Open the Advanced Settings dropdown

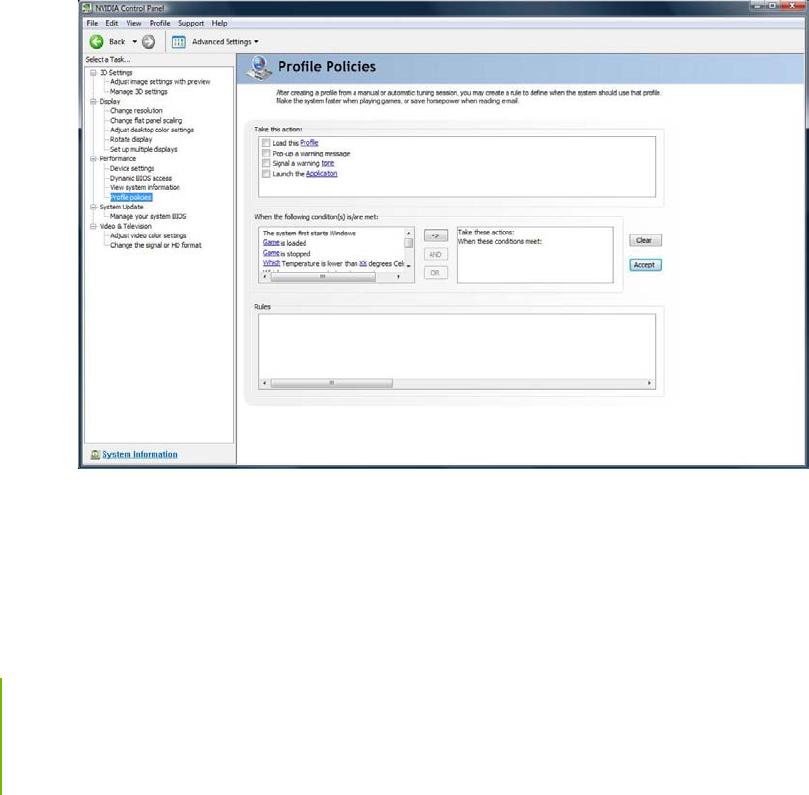225,42
